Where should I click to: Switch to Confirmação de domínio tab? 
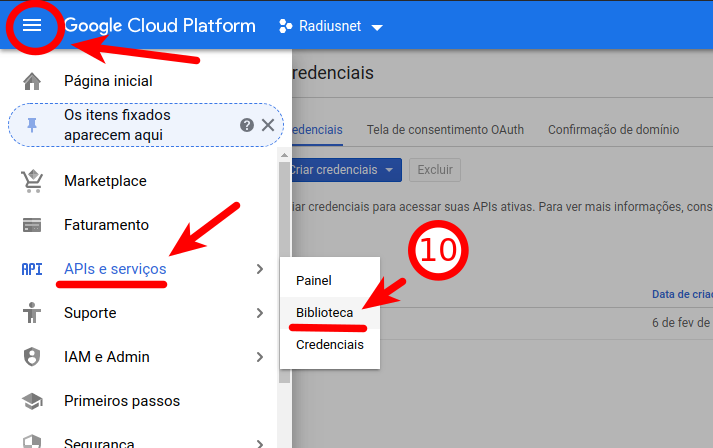[613, 130]
